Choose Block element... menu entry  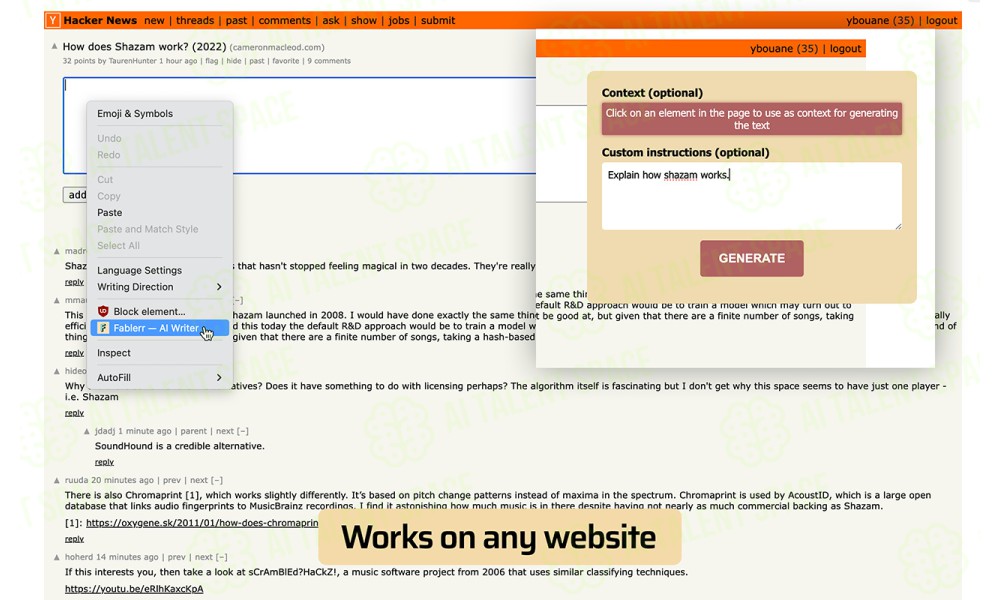click(x=159, y=311)
